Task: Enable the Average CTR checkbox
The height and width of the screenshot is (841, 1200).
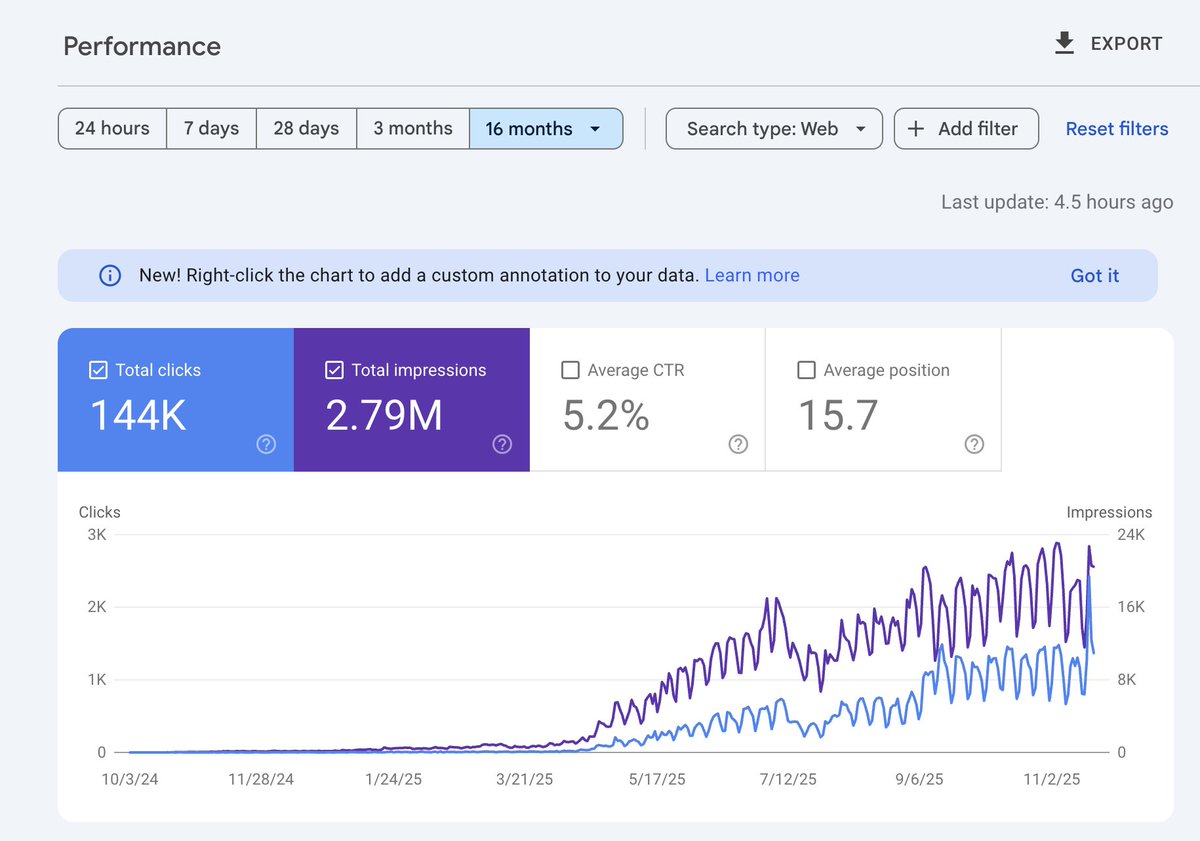Action: (x=570, y=370)
